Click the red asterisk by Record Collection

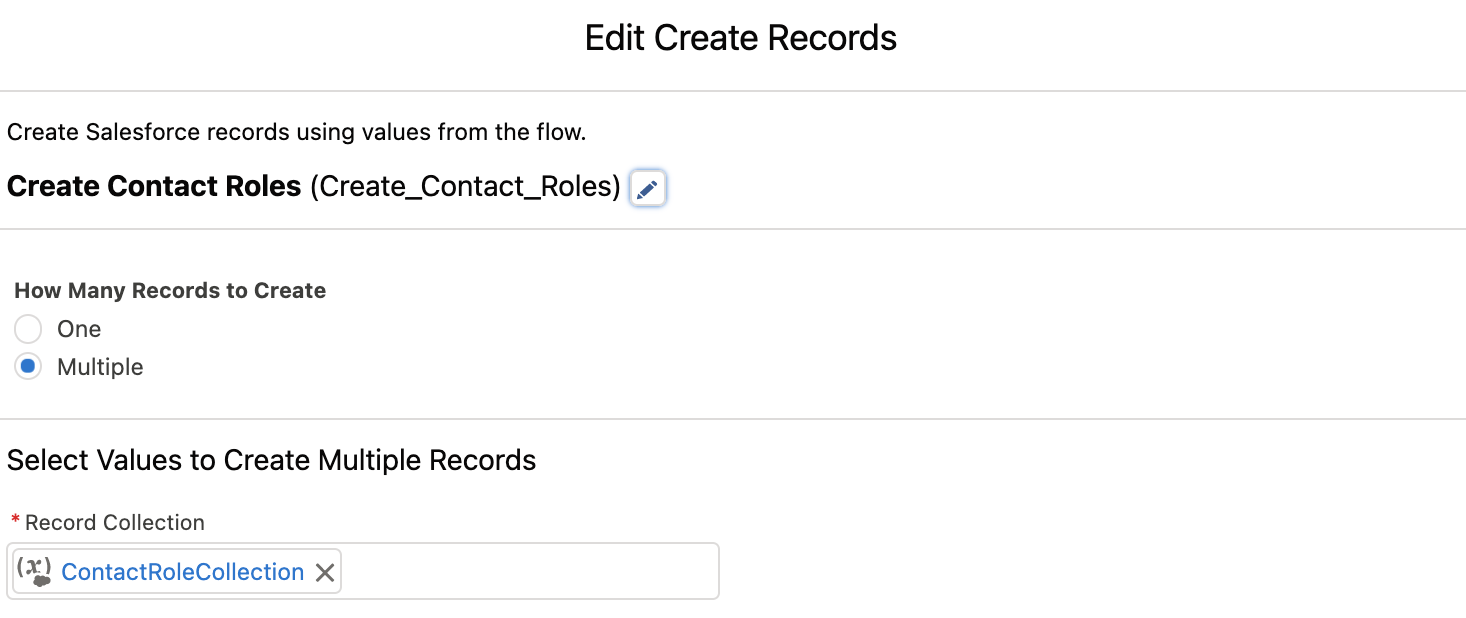pos(14,521)
